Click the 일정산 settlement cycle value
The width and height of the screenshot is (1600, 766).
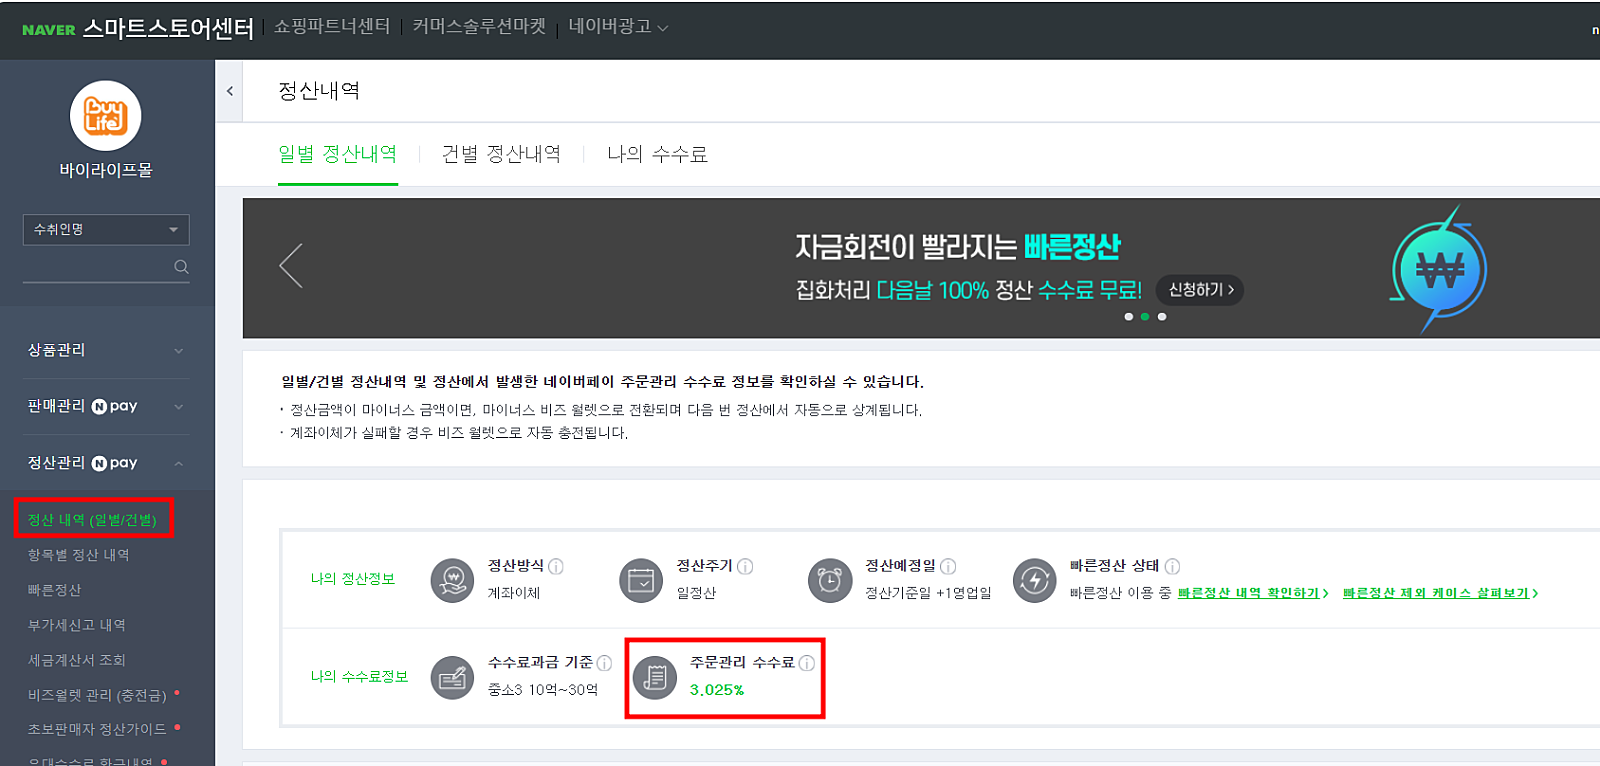coord(696,593)
